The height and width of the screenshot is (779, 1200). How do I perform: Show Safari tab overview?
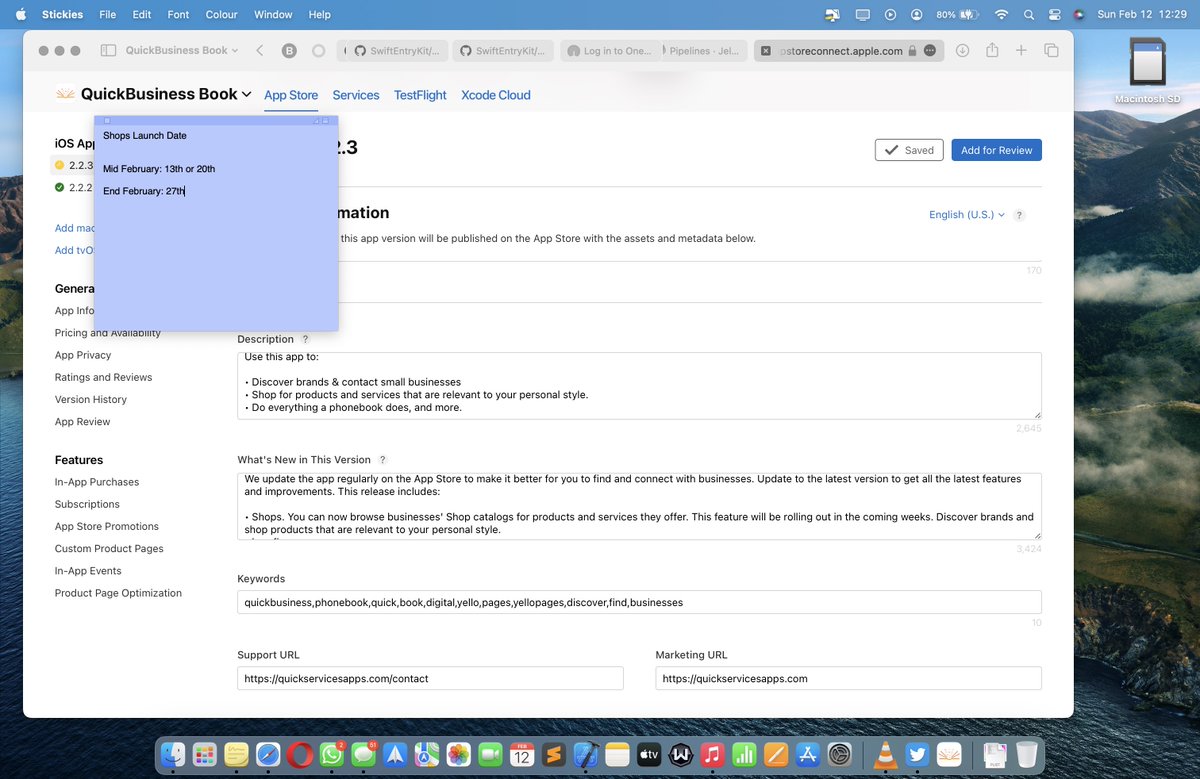[1051, 50]
